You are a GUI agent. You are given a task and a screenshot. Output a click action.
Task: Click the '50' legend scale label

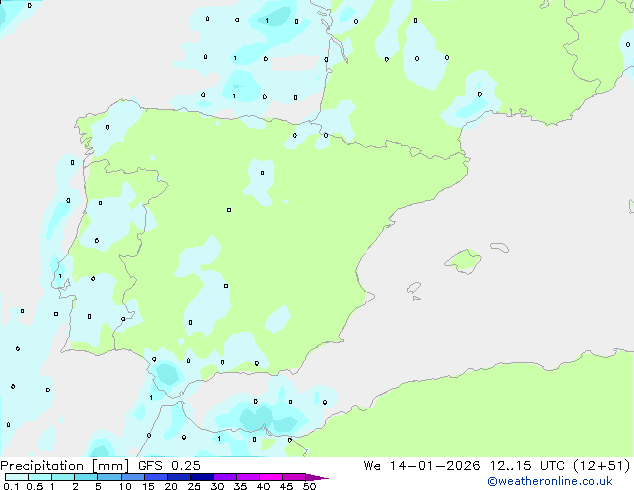pyautogui.click(x=309, y=486)
